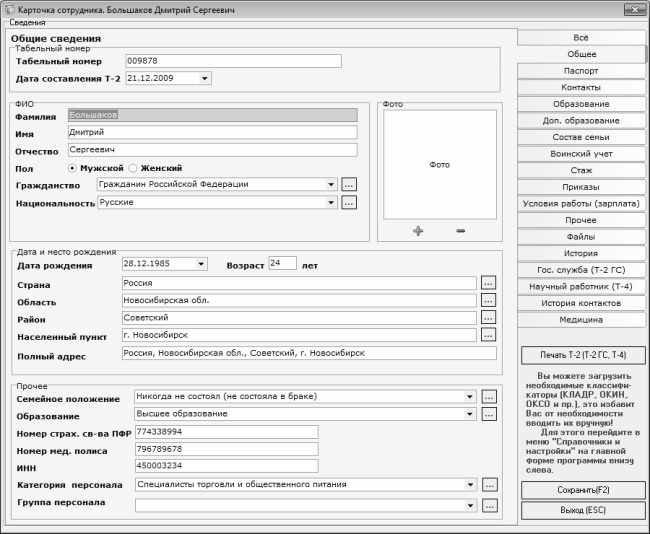Screen dimensions: 650x534
Task: Open the Область field ellipsis button
Action: pos(488,300)
